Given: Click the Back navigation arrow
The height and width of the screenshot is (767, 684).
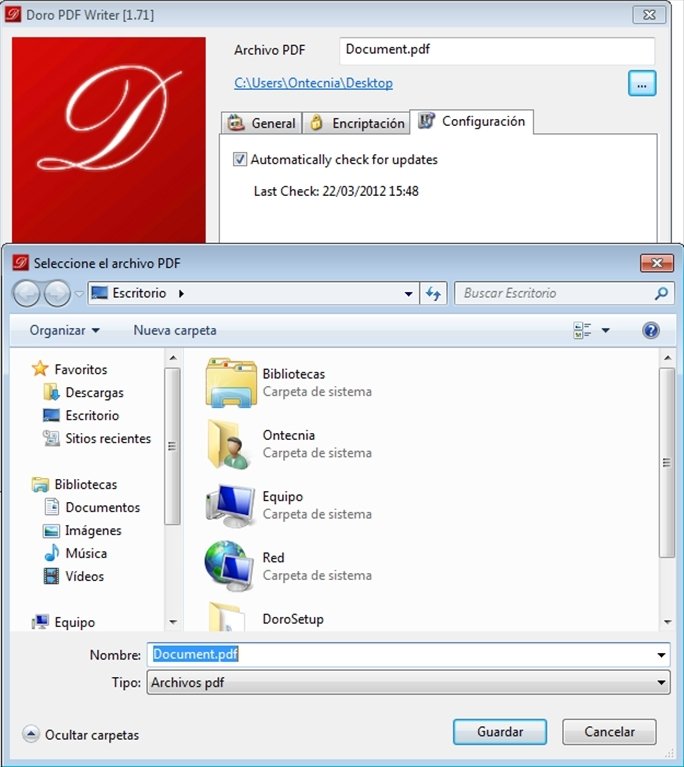Looking at the screenshot, I should [26, 293].
